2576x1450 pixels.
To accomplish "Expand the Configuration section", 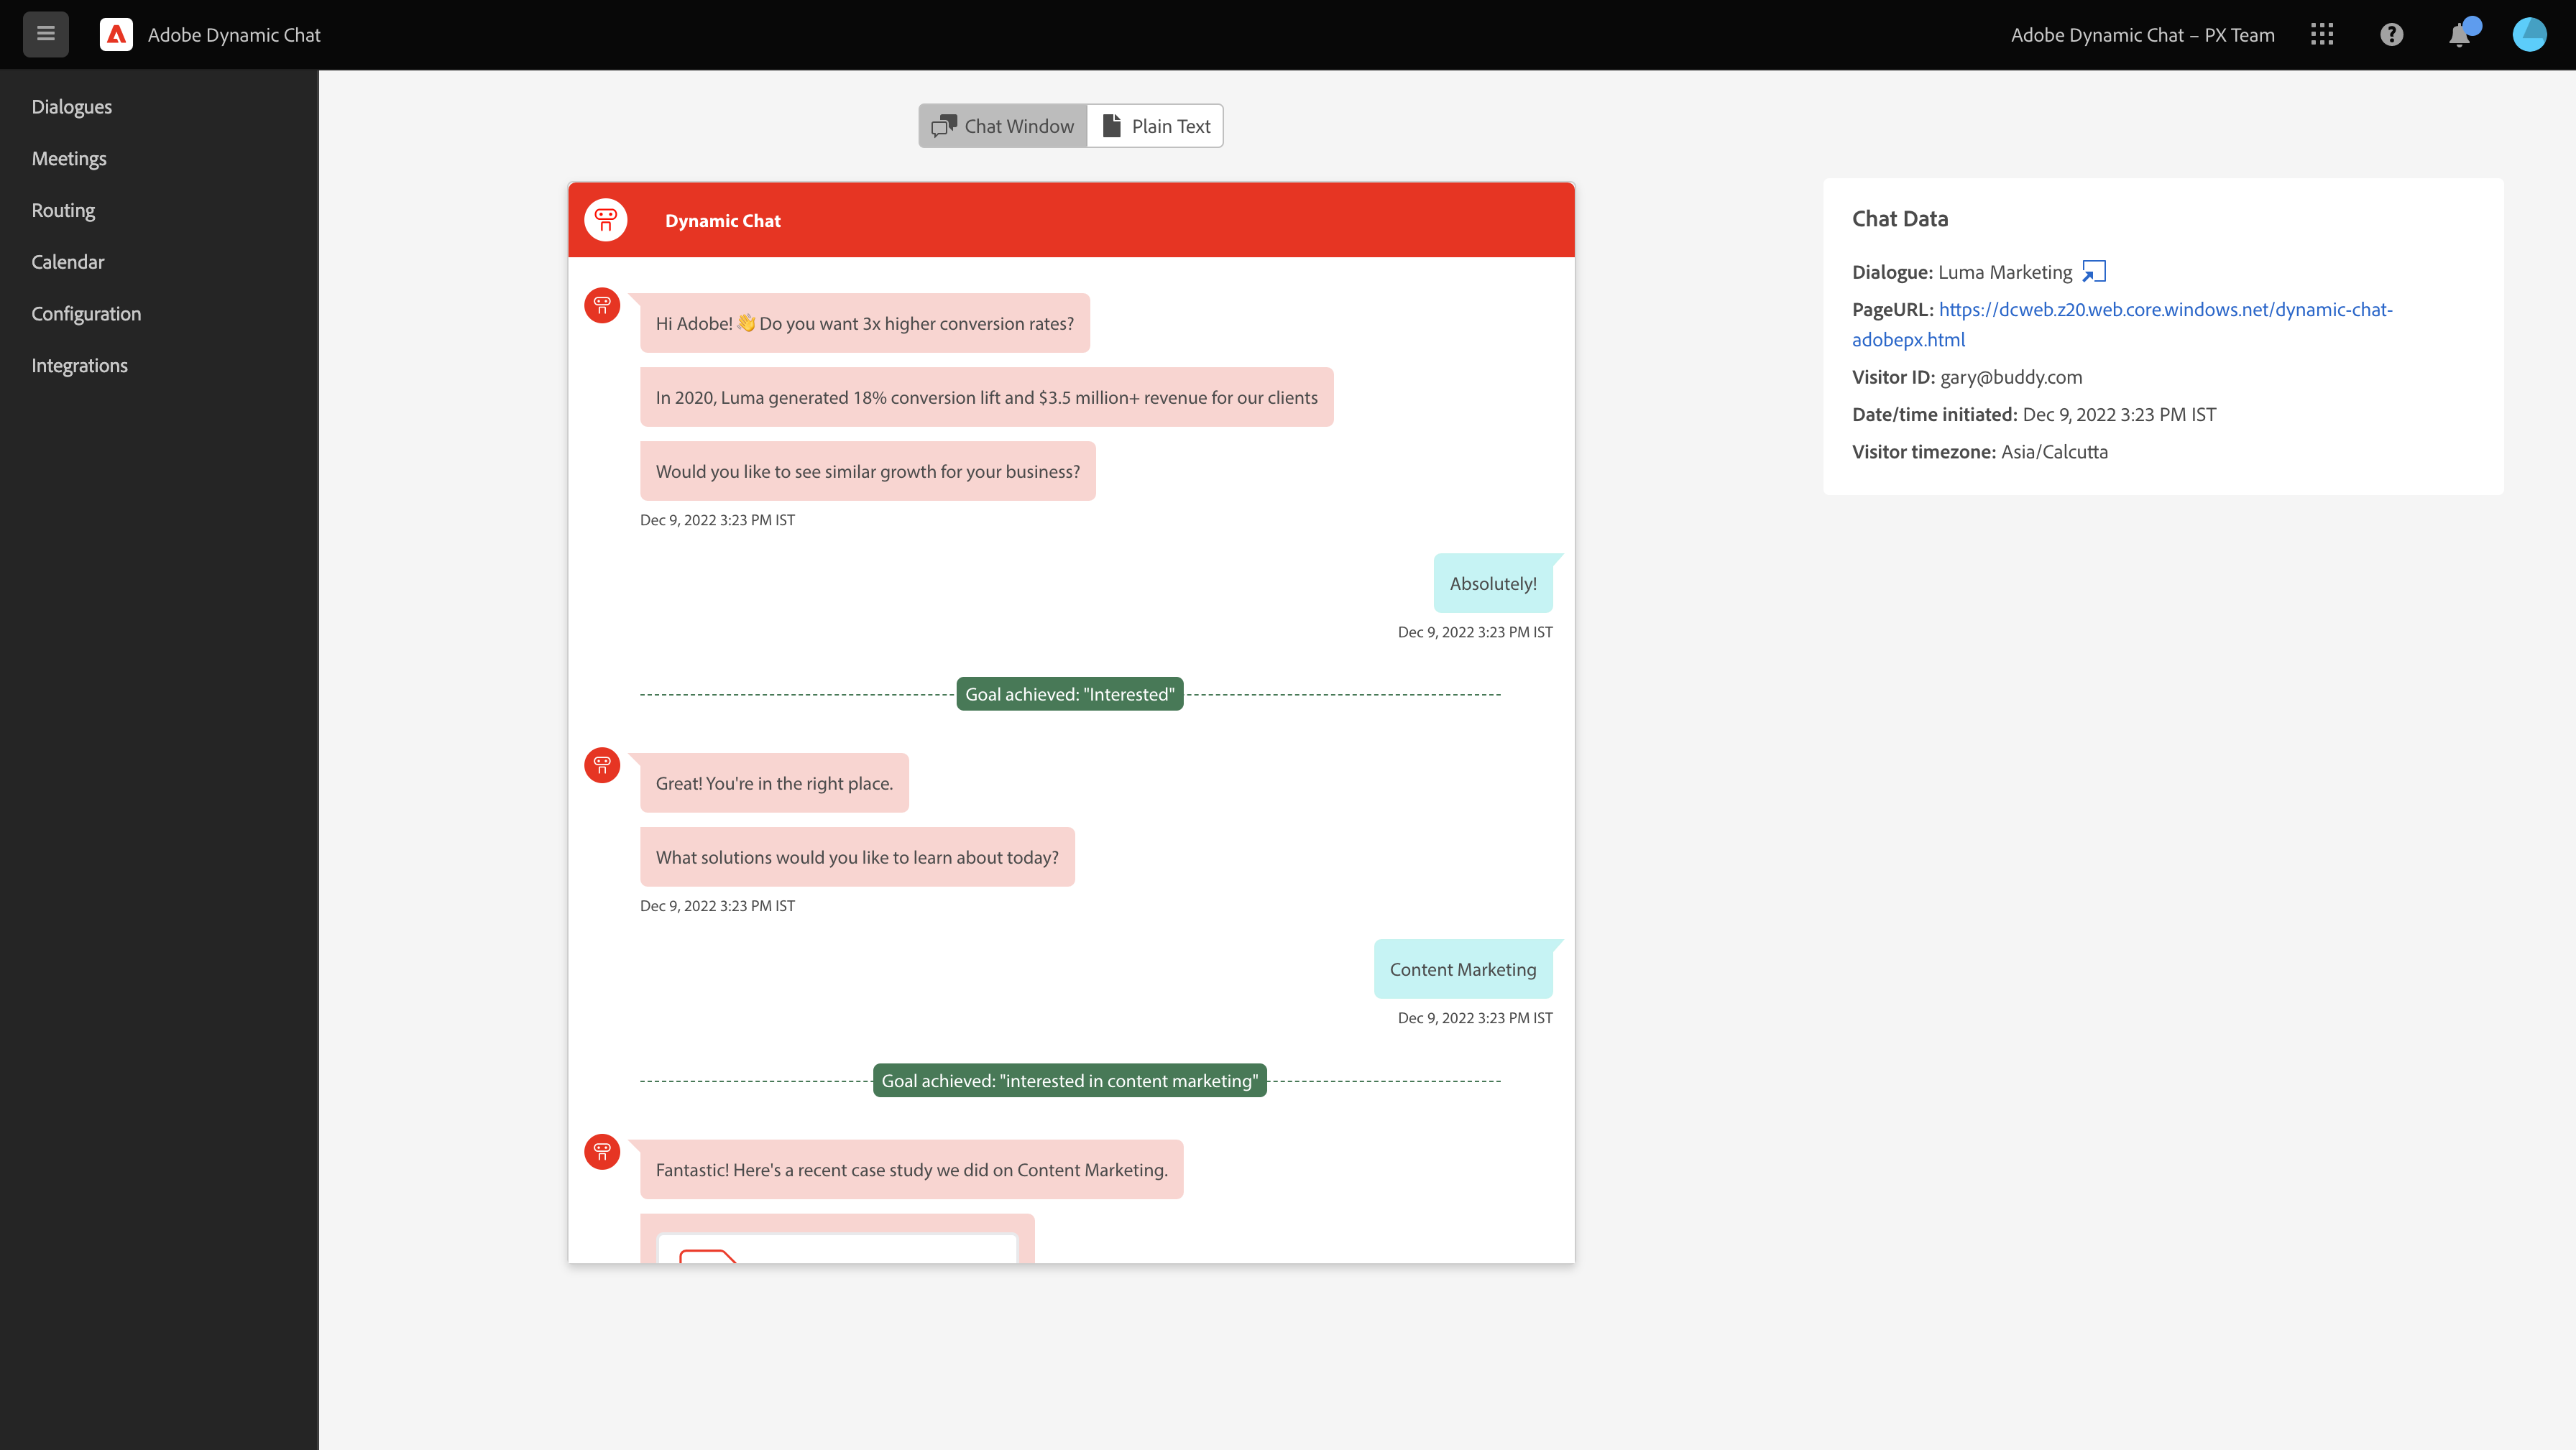I will [86, 313].
